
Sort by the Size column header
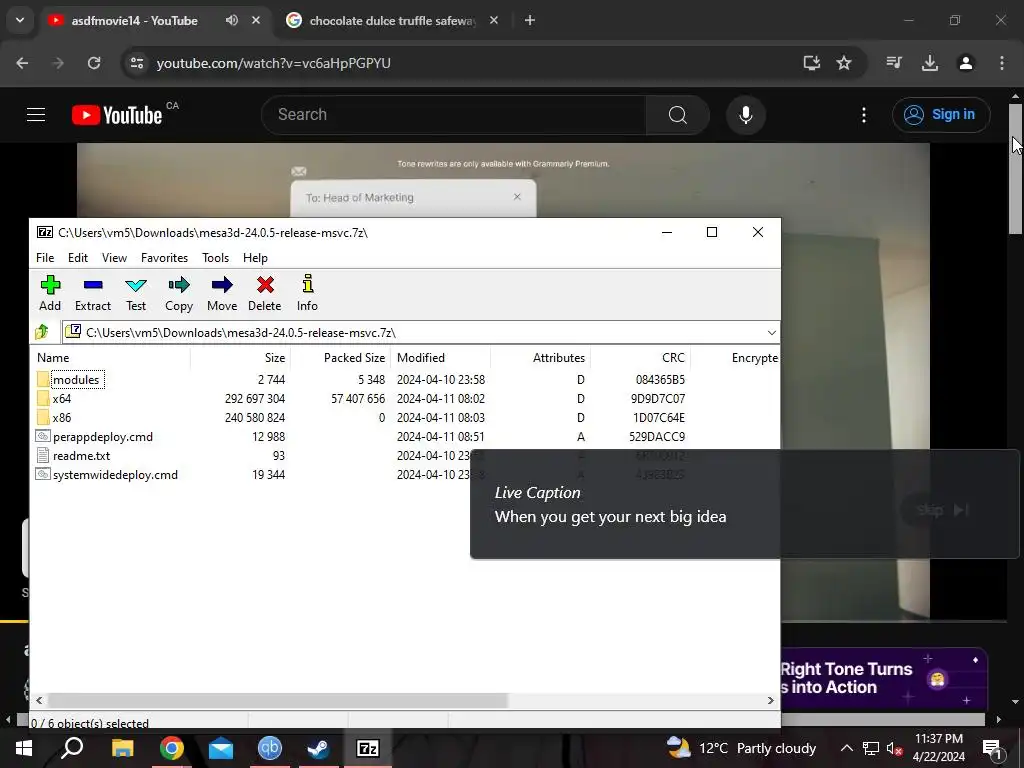(x=240, y=358)
